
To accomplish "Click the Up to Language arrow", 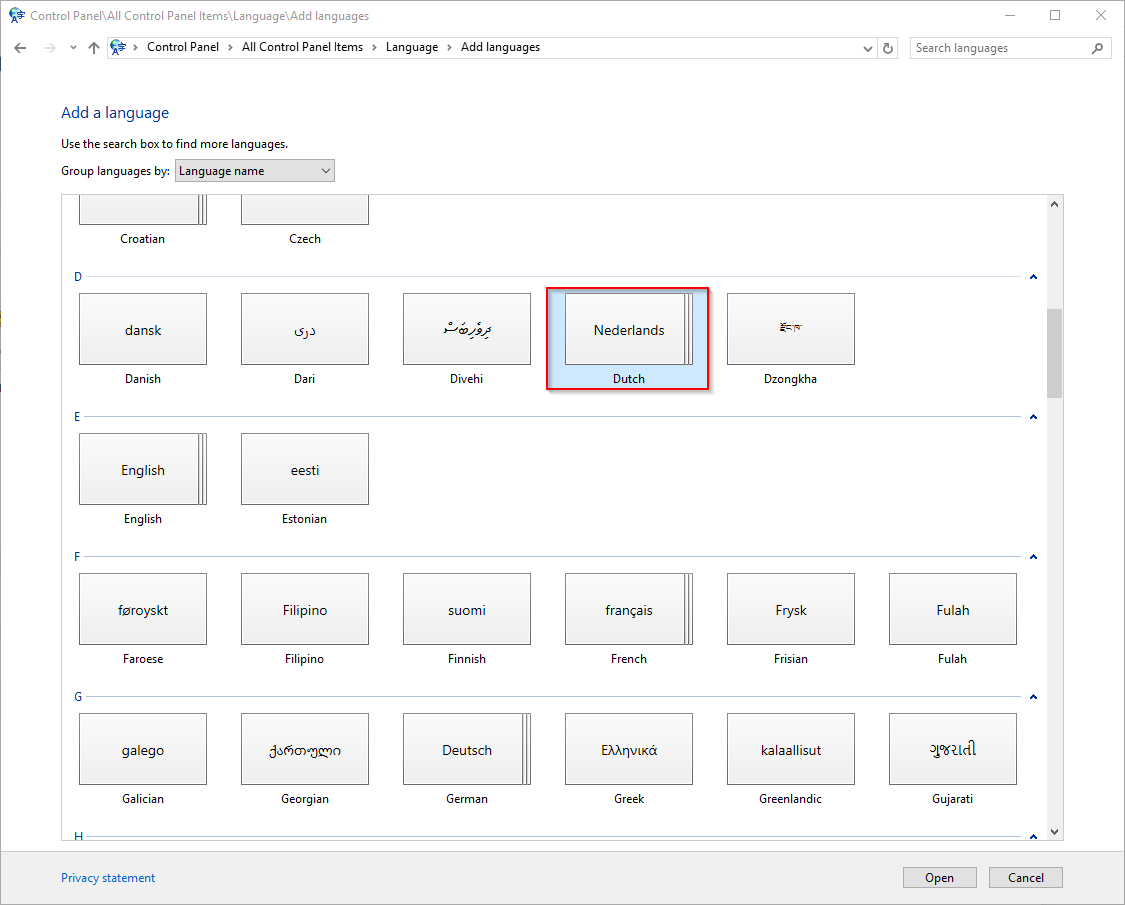I will click(94, 48).
